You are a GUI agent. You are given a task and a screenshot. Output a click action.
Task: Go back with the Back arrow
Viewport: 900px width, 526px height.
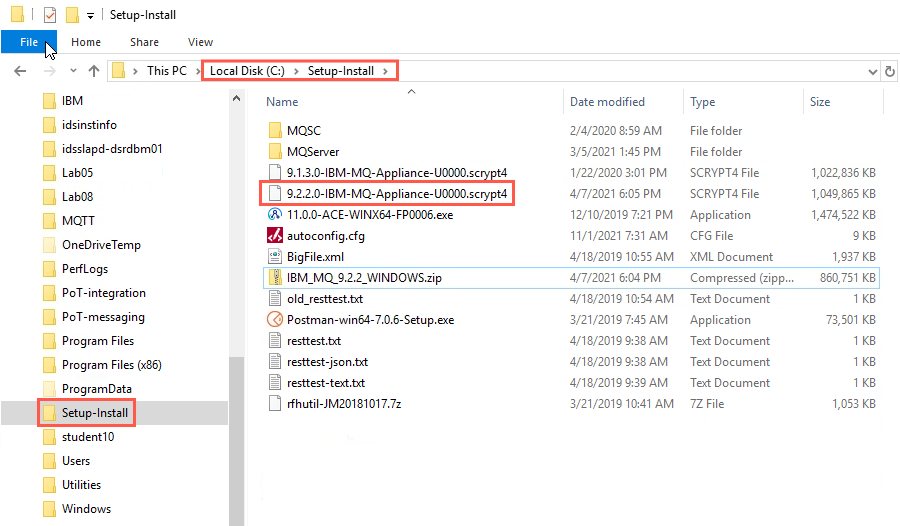tap(20, 71)
